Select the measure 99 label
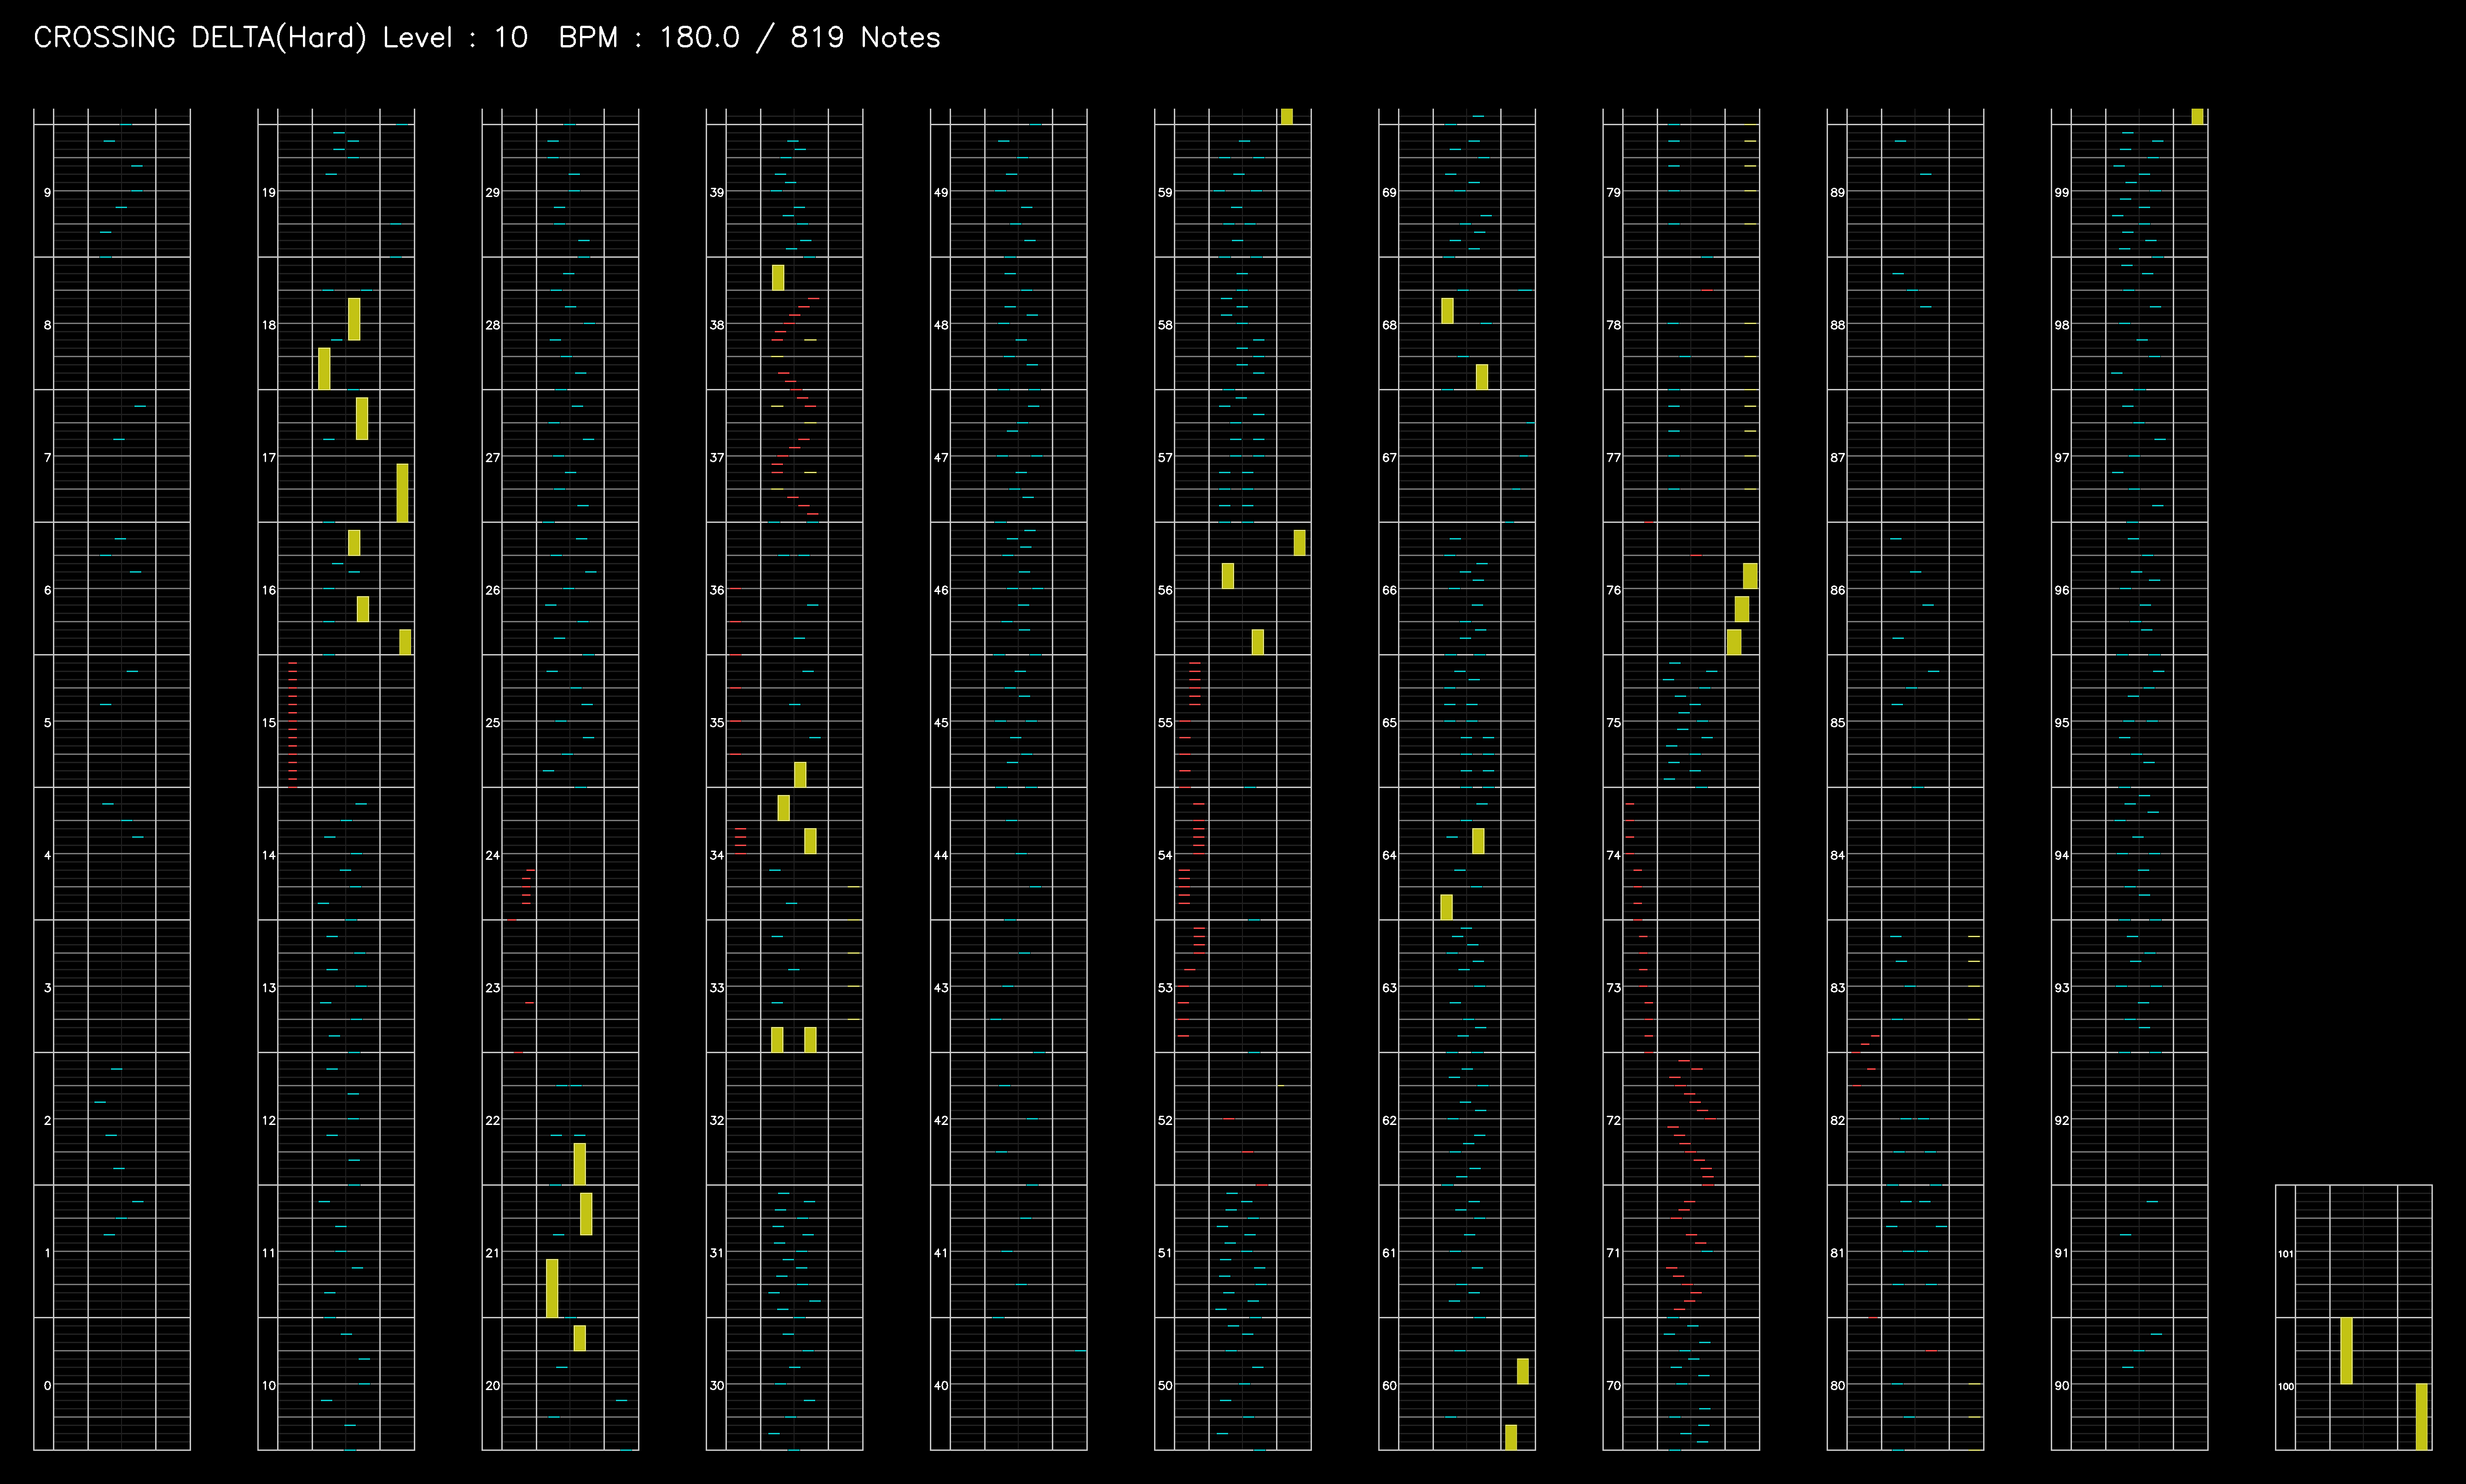The width and height of the screenshot is (2466, 1484). click(2061, 192)
